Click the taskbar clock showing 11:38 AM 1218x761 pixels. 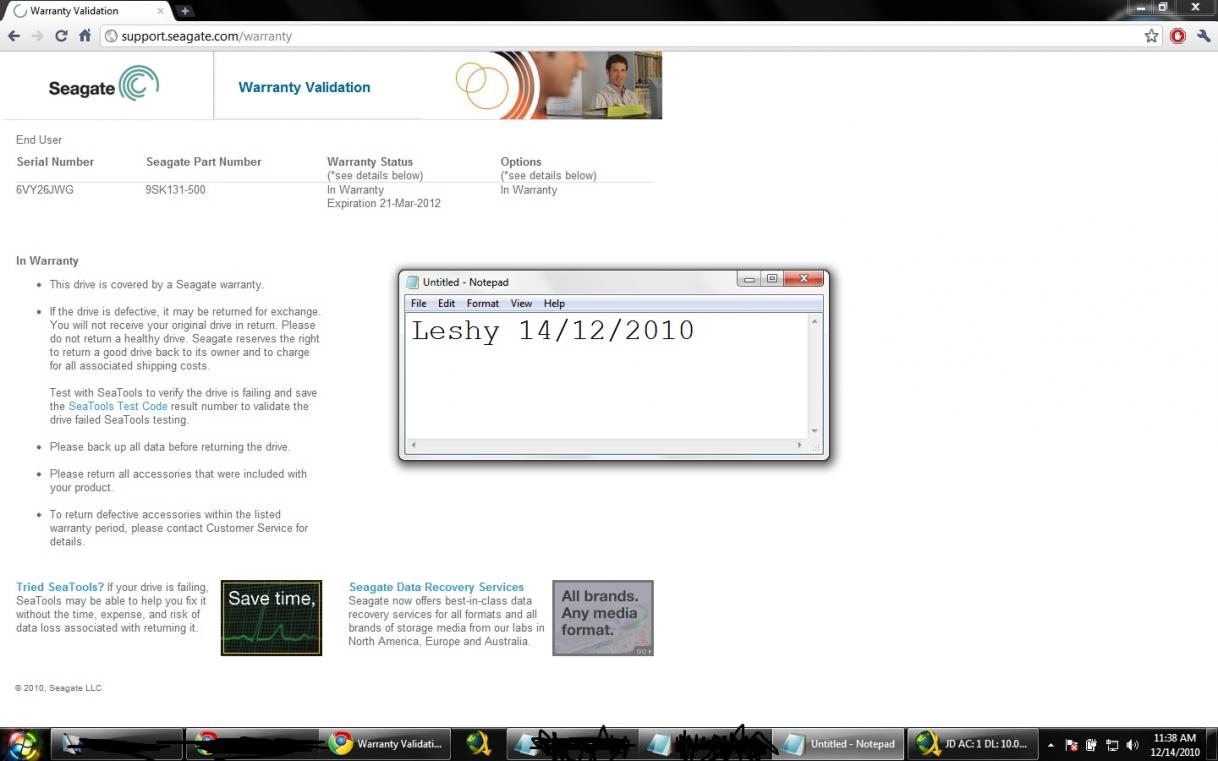[x=1174, y=744]
